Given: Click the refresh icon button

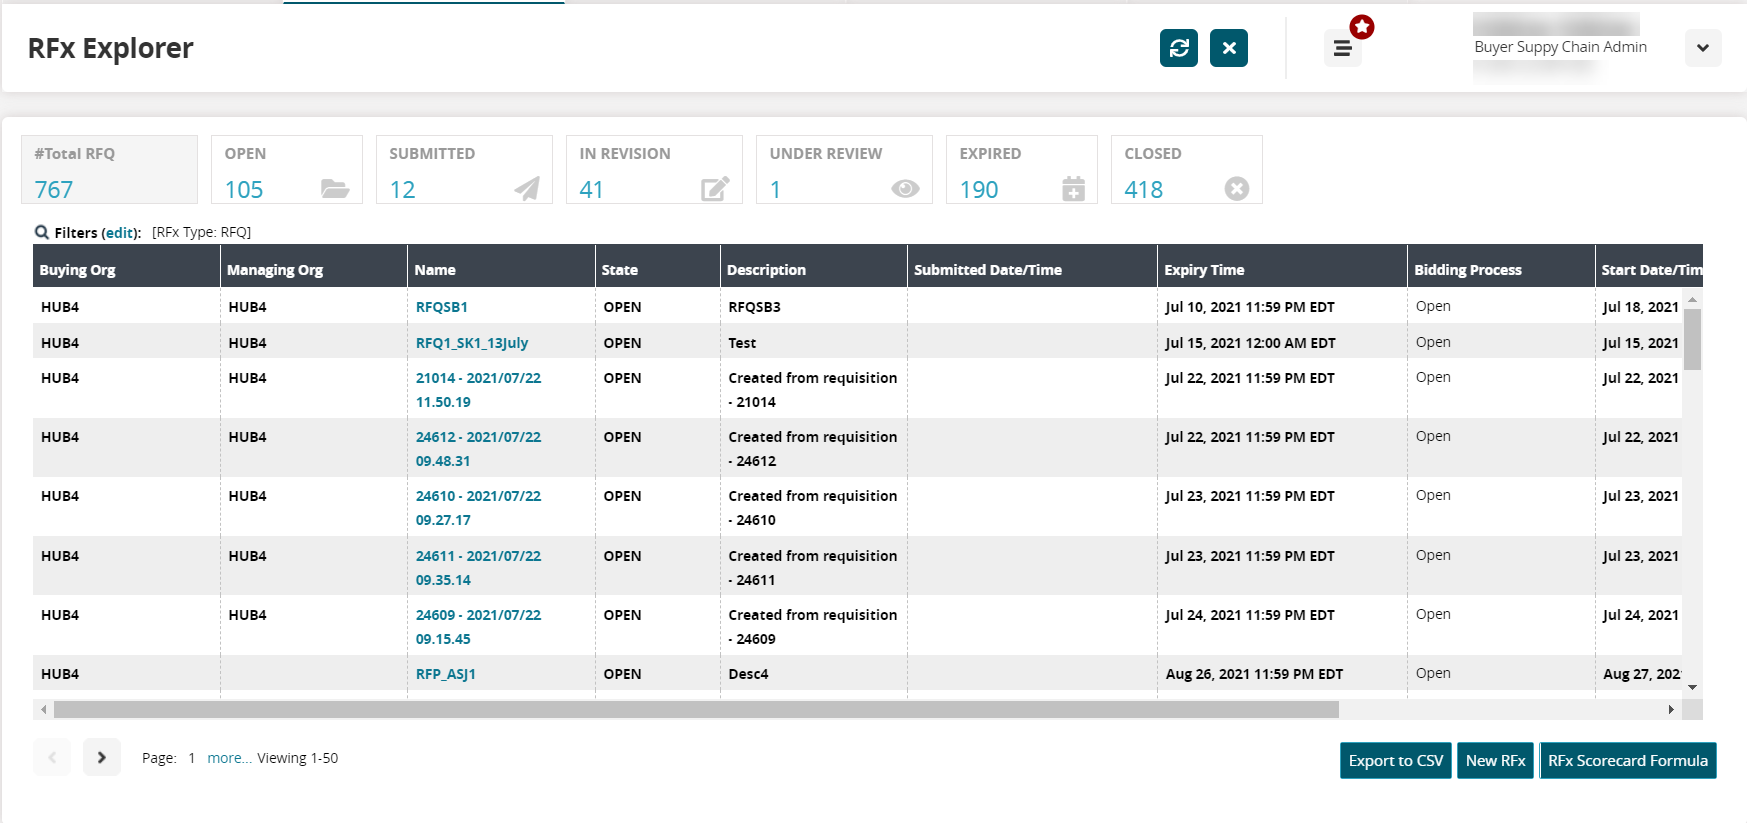Looking at the screenshot, I should coord(1178,48).
